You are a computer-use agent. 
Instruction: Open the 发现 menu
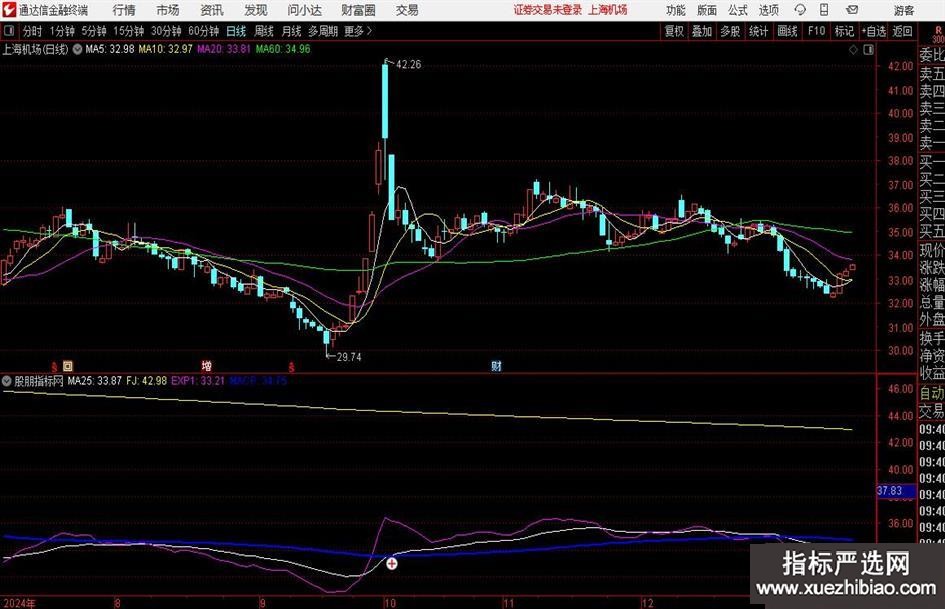(x=256, y=10)
